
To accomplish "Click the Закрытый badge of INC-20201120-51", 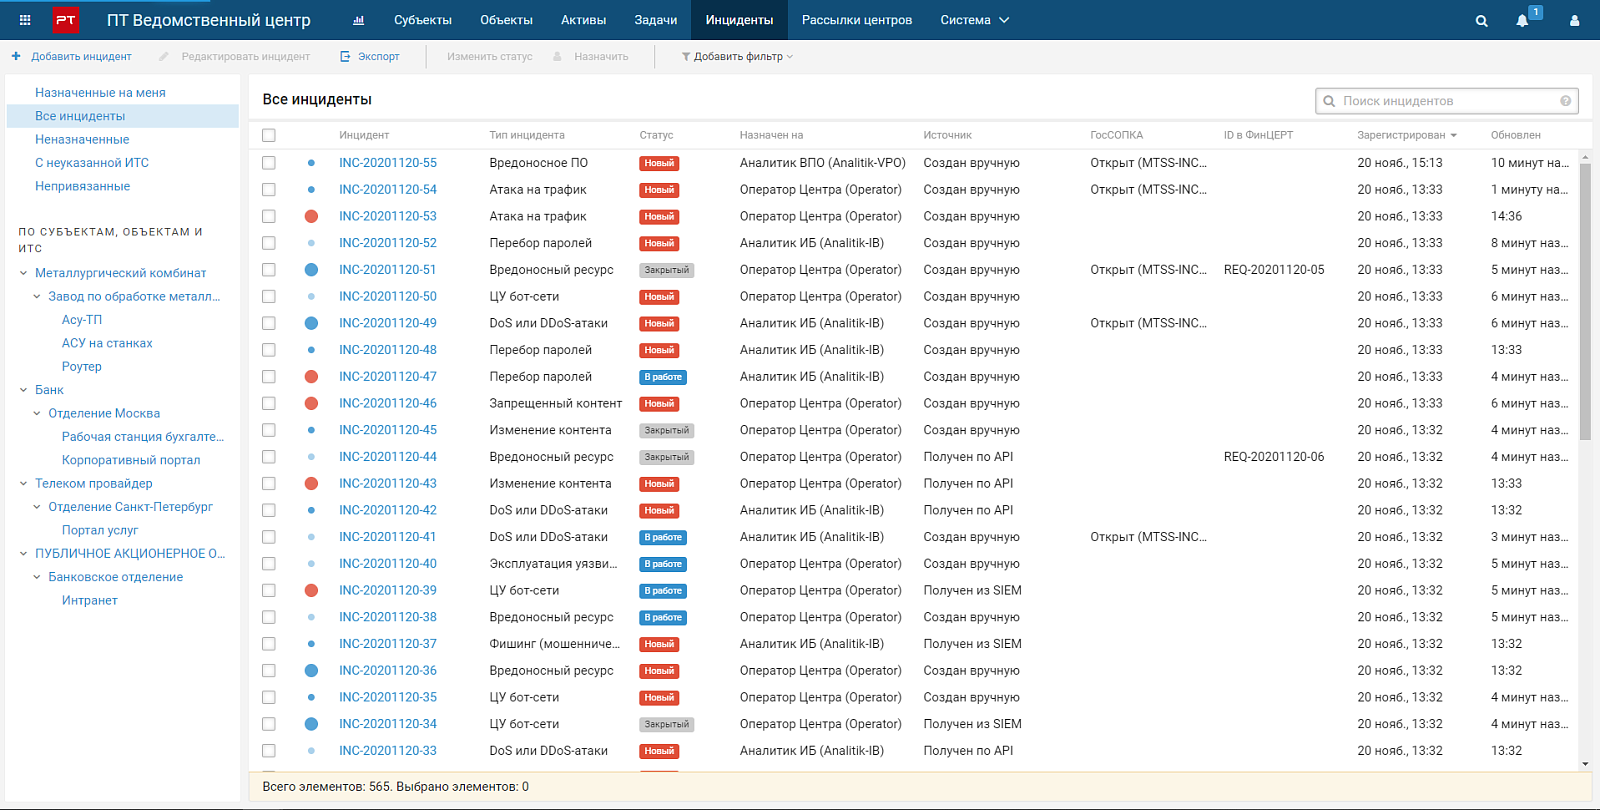I will pos(666,270).
